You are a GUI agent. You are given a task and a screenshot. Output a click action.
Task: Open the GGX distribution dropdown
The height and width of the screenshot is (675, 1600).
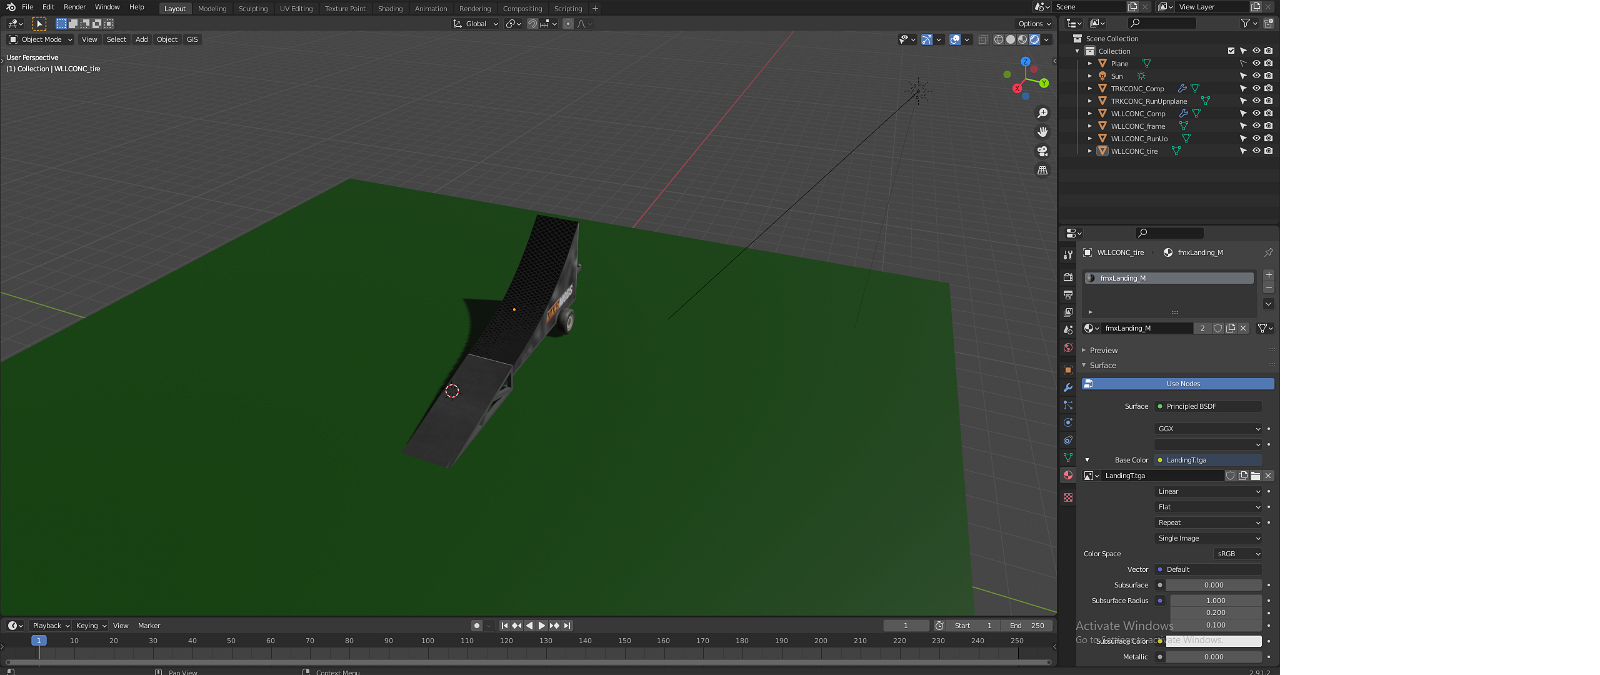click(x=1208, y=428)
